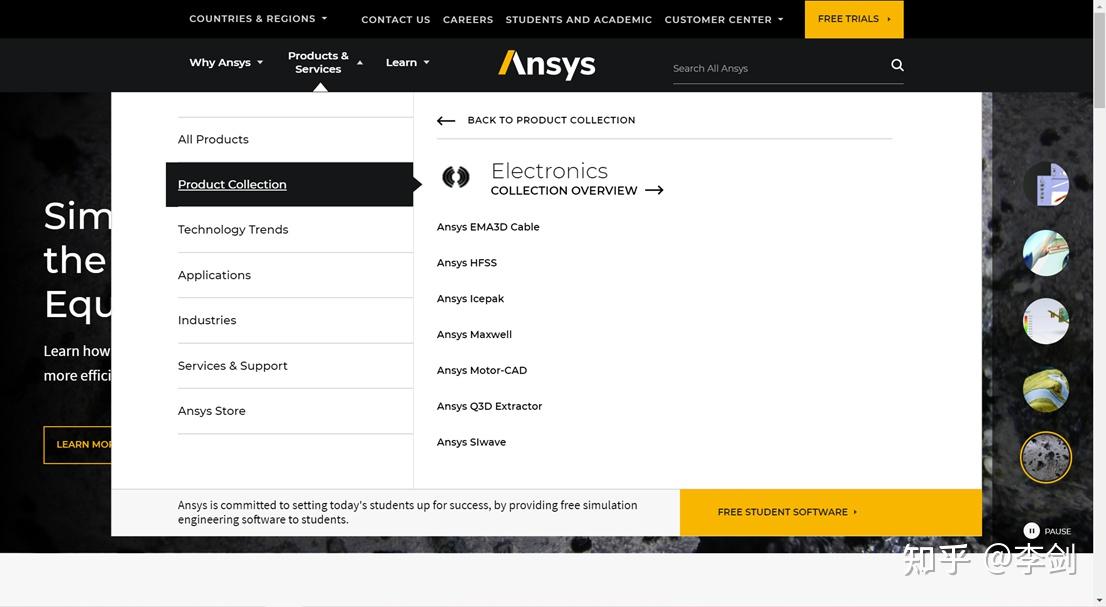Click the search magnifier icon
The image size is (1106, 607).
pyautogui.click(x=897, y=65)
